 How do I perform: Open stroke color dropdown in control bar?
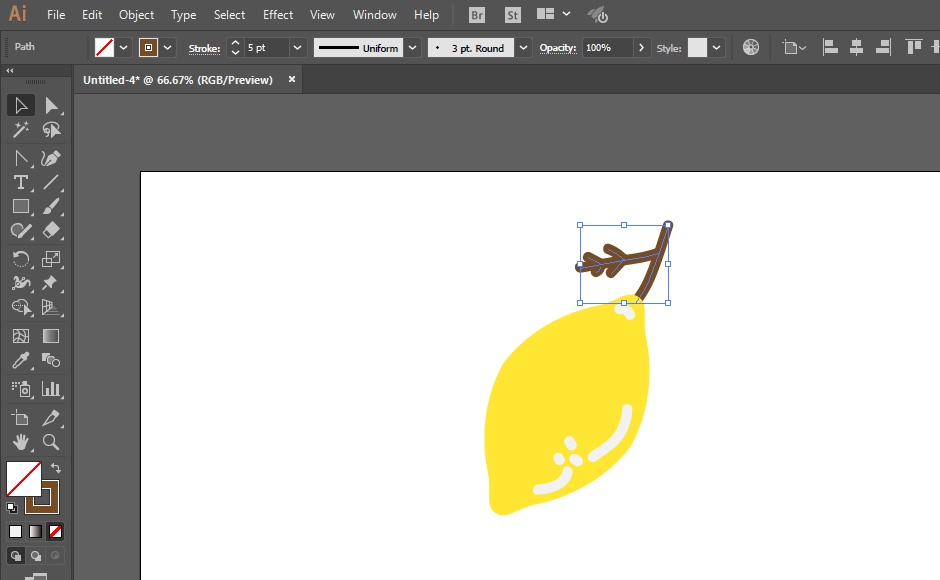(x=168, y=48)
